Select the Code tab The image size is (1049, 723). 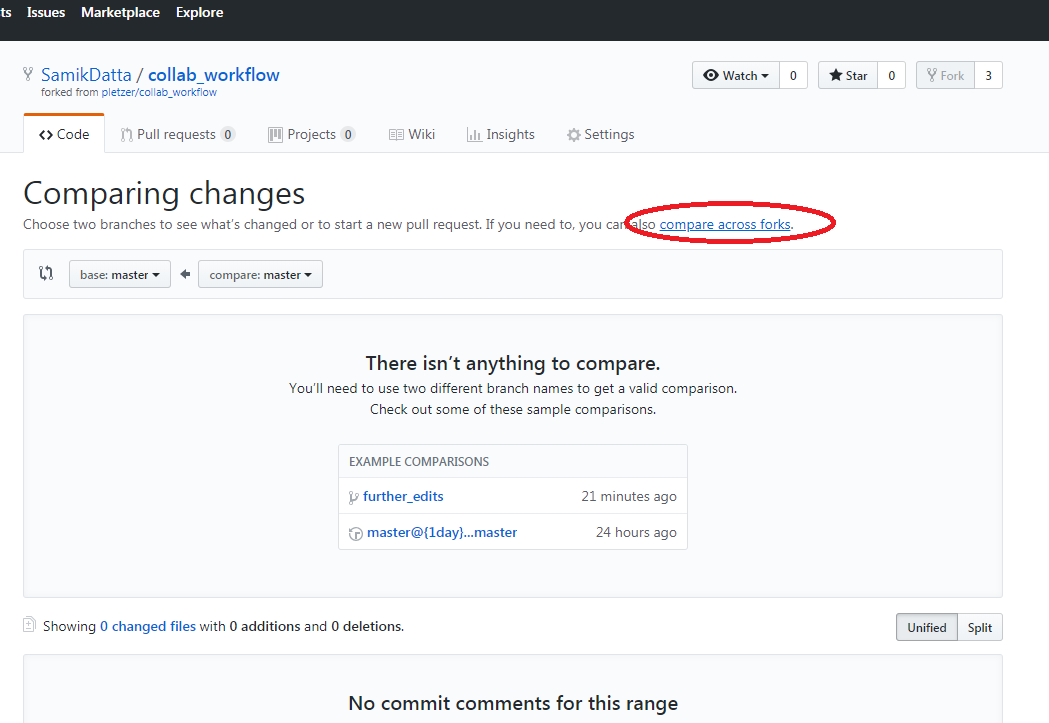[x=64, y=134]
